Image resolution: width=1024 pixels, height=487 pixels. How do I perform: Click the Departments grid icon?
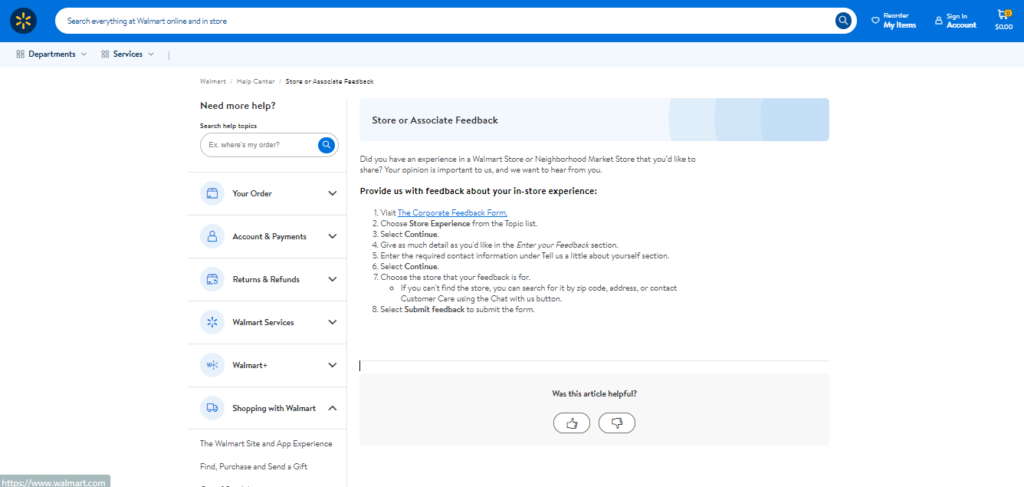(20, 54)
